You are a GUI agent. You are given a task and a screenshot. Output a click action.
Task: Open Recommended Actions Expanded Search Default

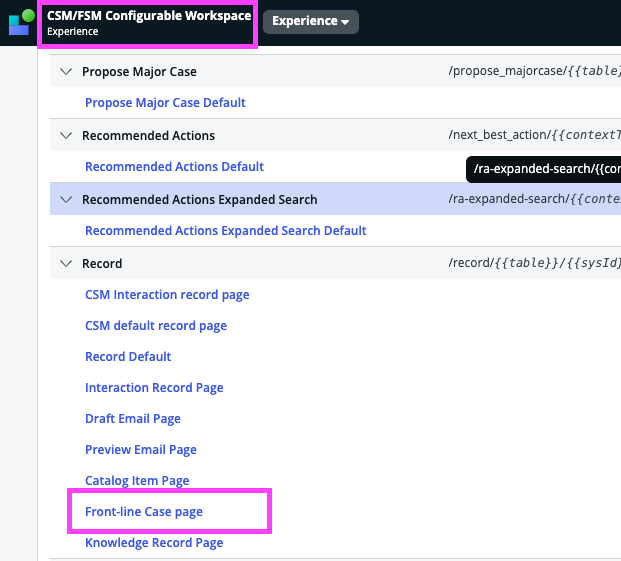(225, 231)
